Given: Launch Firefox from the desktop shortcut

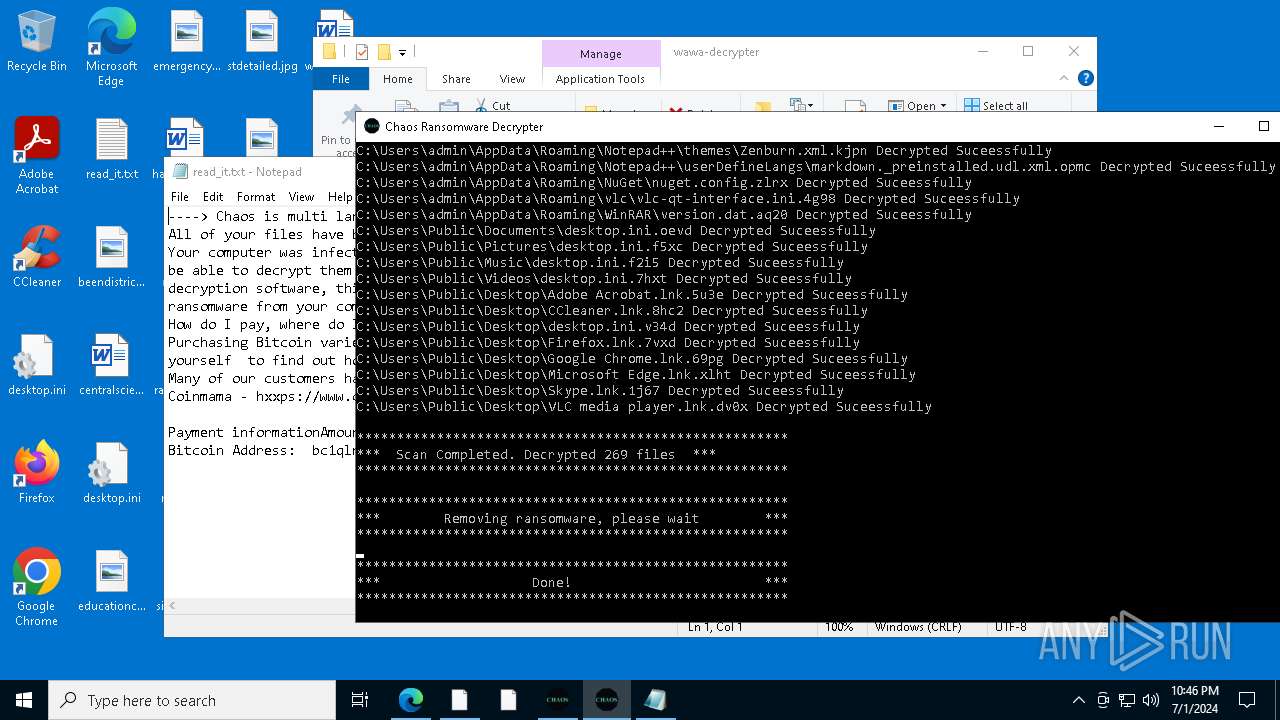Looking at the screenshot, I should [37, 472].
